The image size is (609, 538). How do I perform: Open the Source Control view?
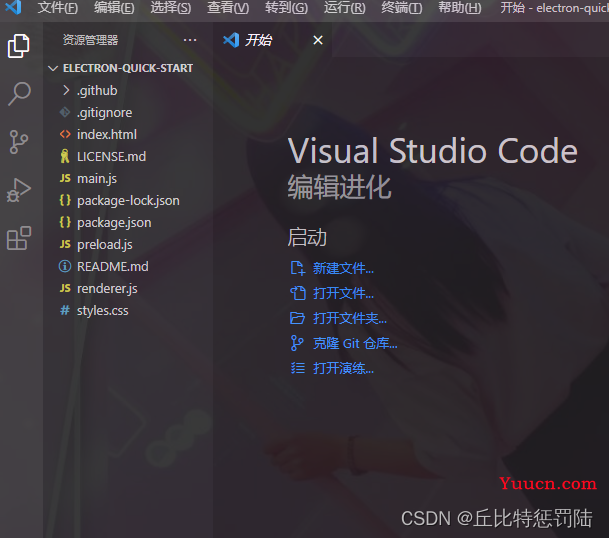(19, 142)
